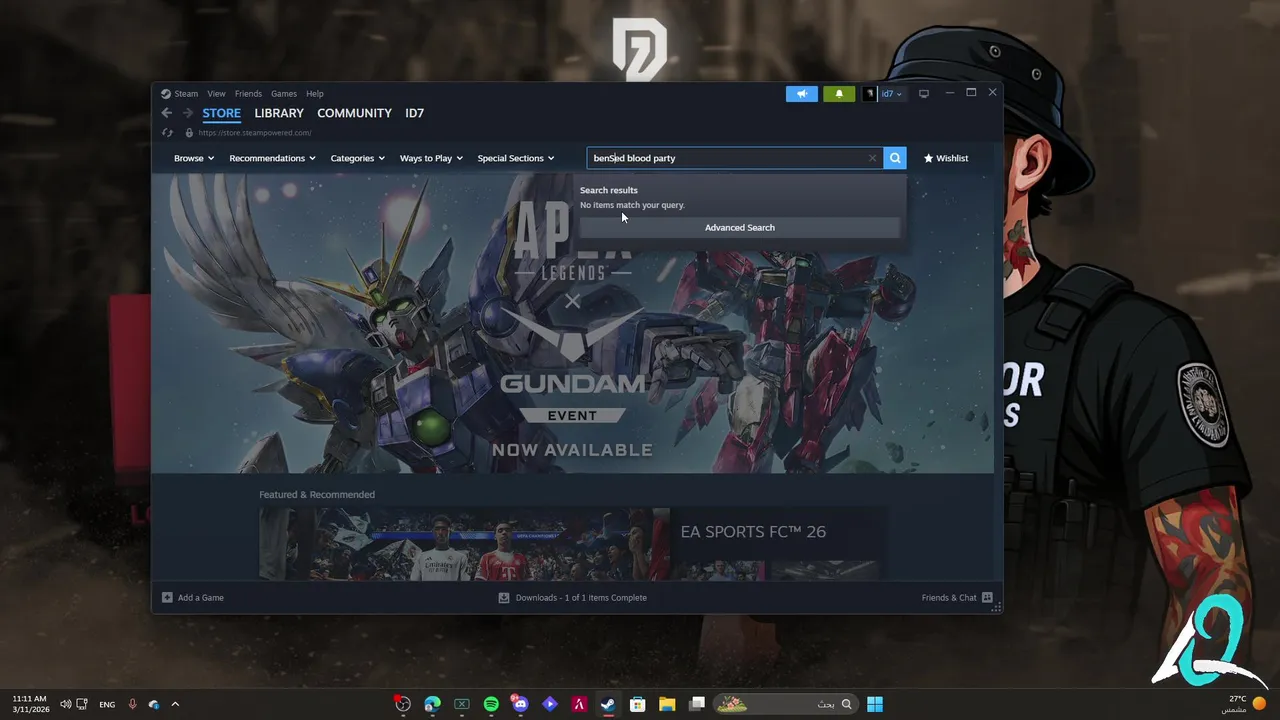Go forward with the navigation arrow
Screen dimensions: 1280x720
tap(187, 113)
